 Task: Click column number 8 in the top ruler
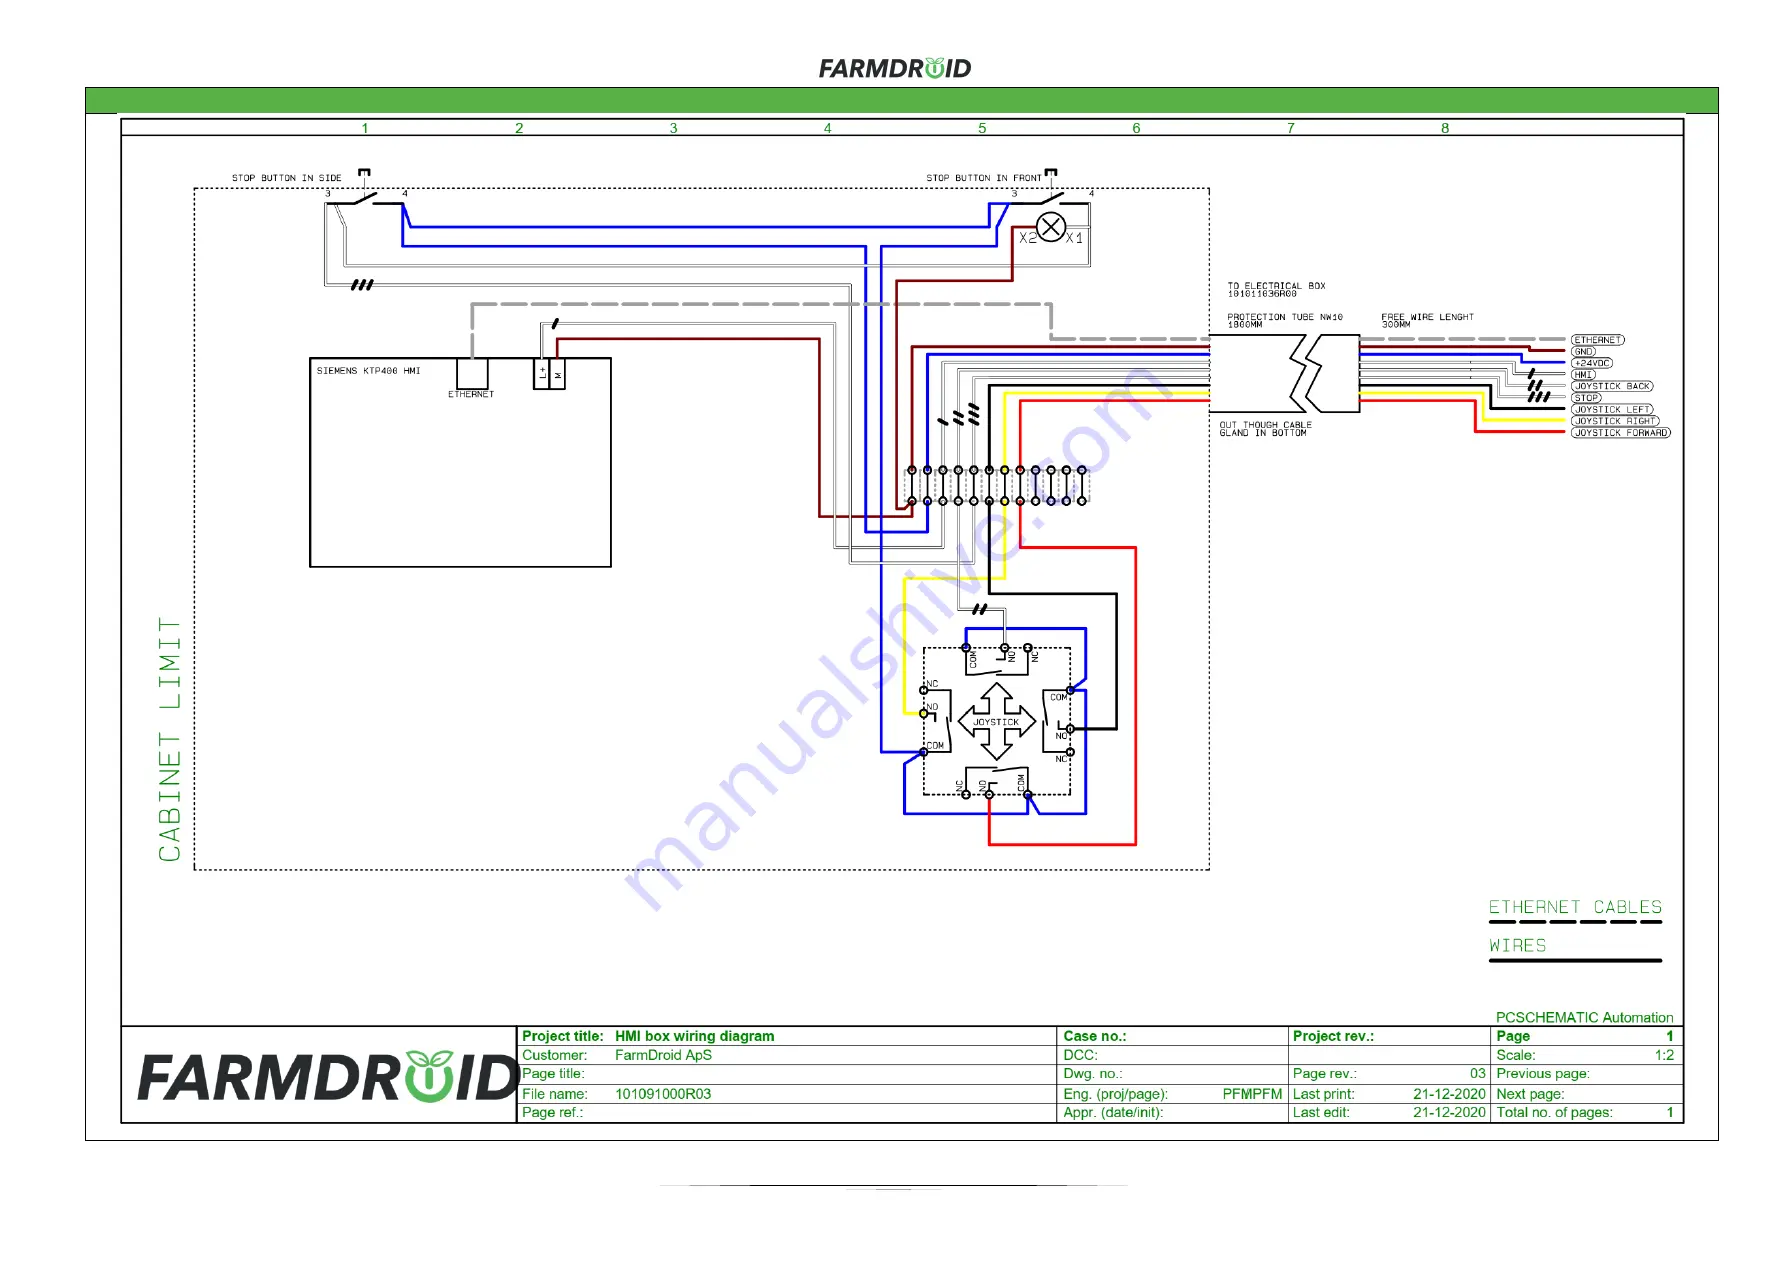[1445, 128]
